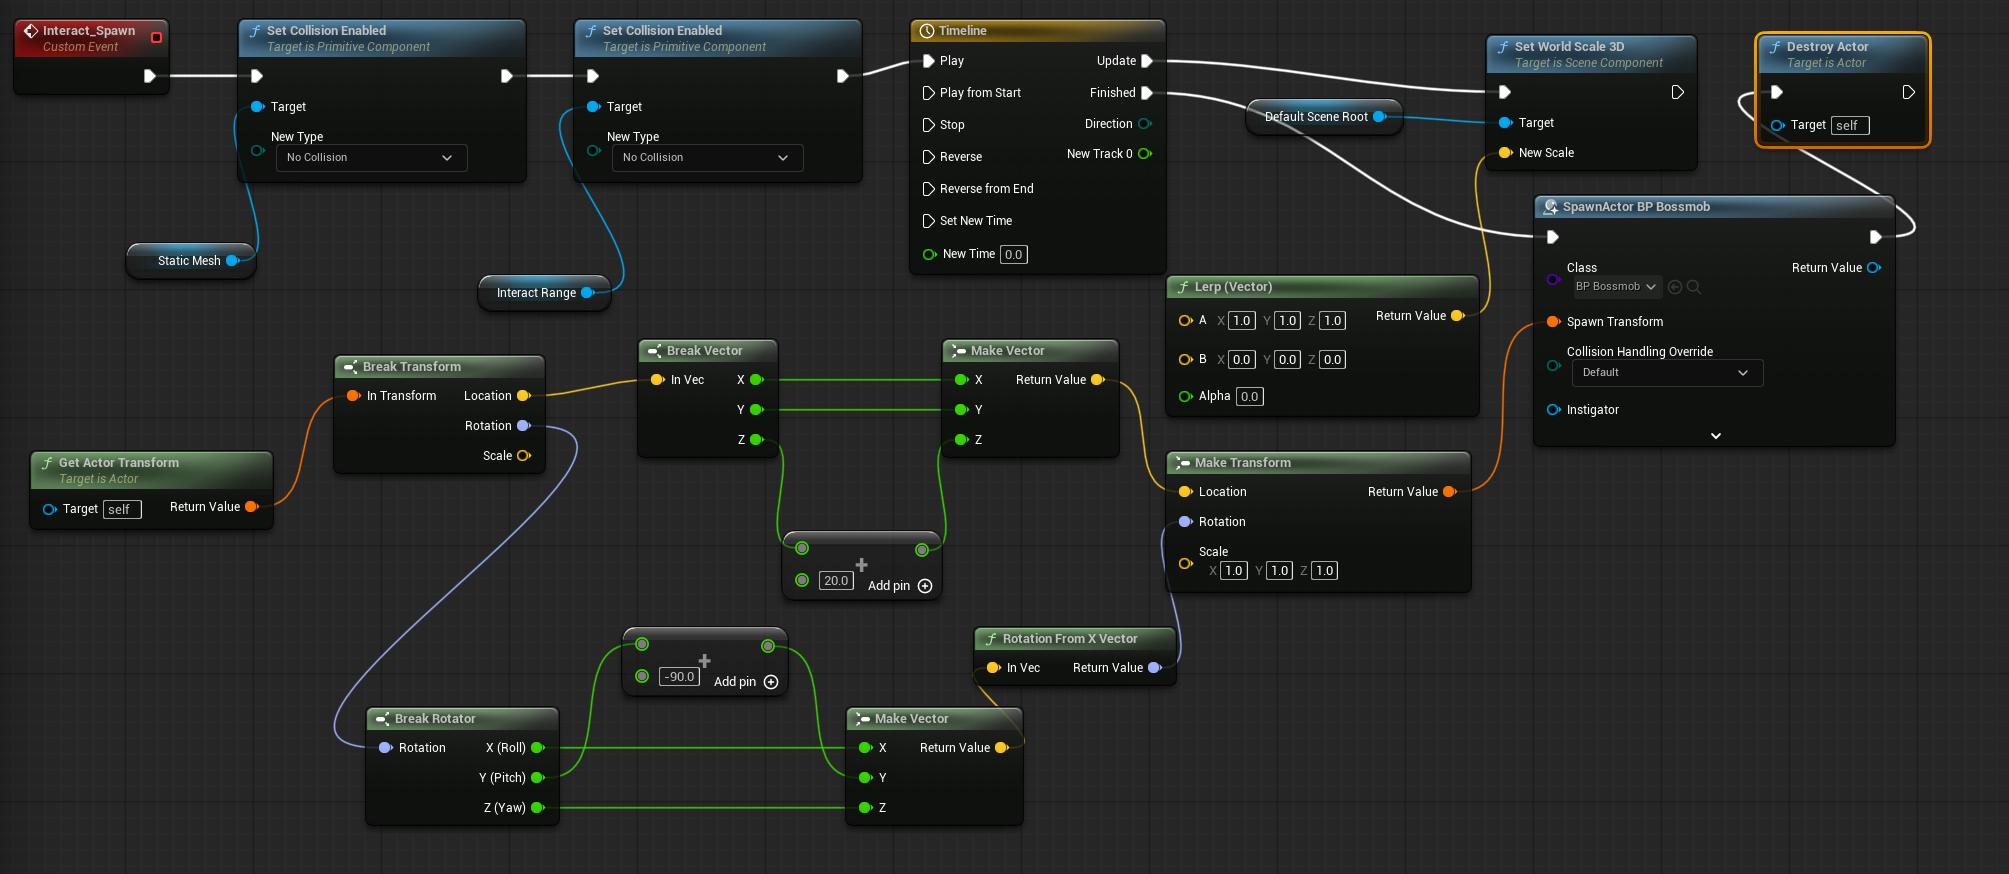The width and height of the screenshot is (2009, 874).
Task: Click lower Make Vector Return Value pin
Action: click(x=1002, y=748)
